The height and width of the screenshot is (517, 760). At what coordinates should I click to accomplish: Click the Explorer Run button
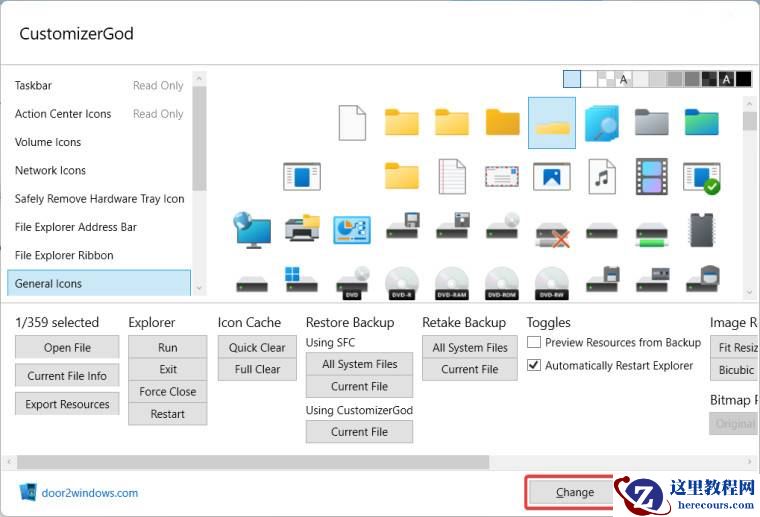click(x=168, y=347)
